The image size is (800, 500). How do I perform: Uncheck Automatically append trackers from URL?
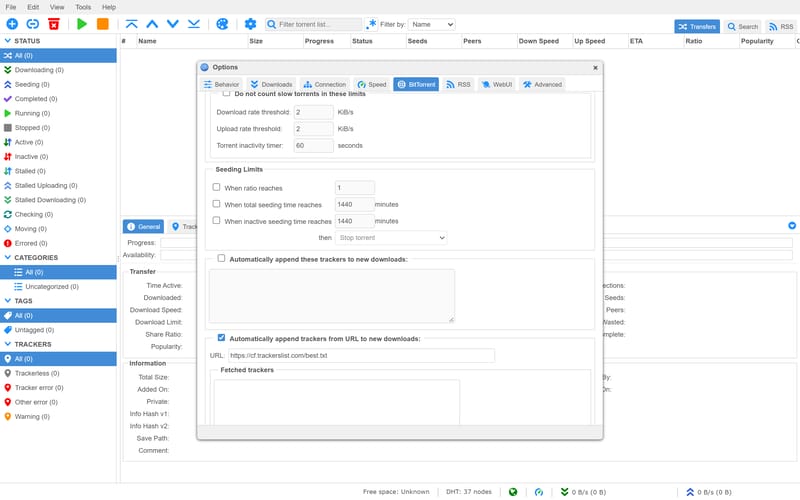click(221, 338)
